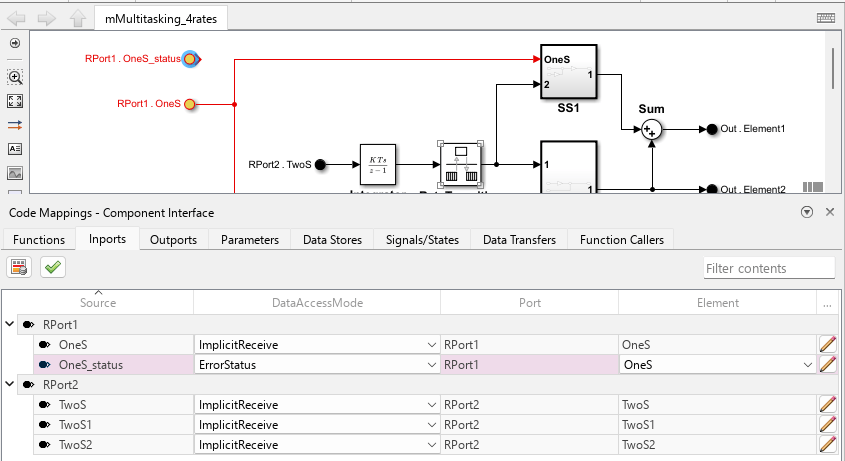The height and width of the screenshot is (461, 845).
Task: Click the green checkmark validate button
Action: click(x=53, y=267)
